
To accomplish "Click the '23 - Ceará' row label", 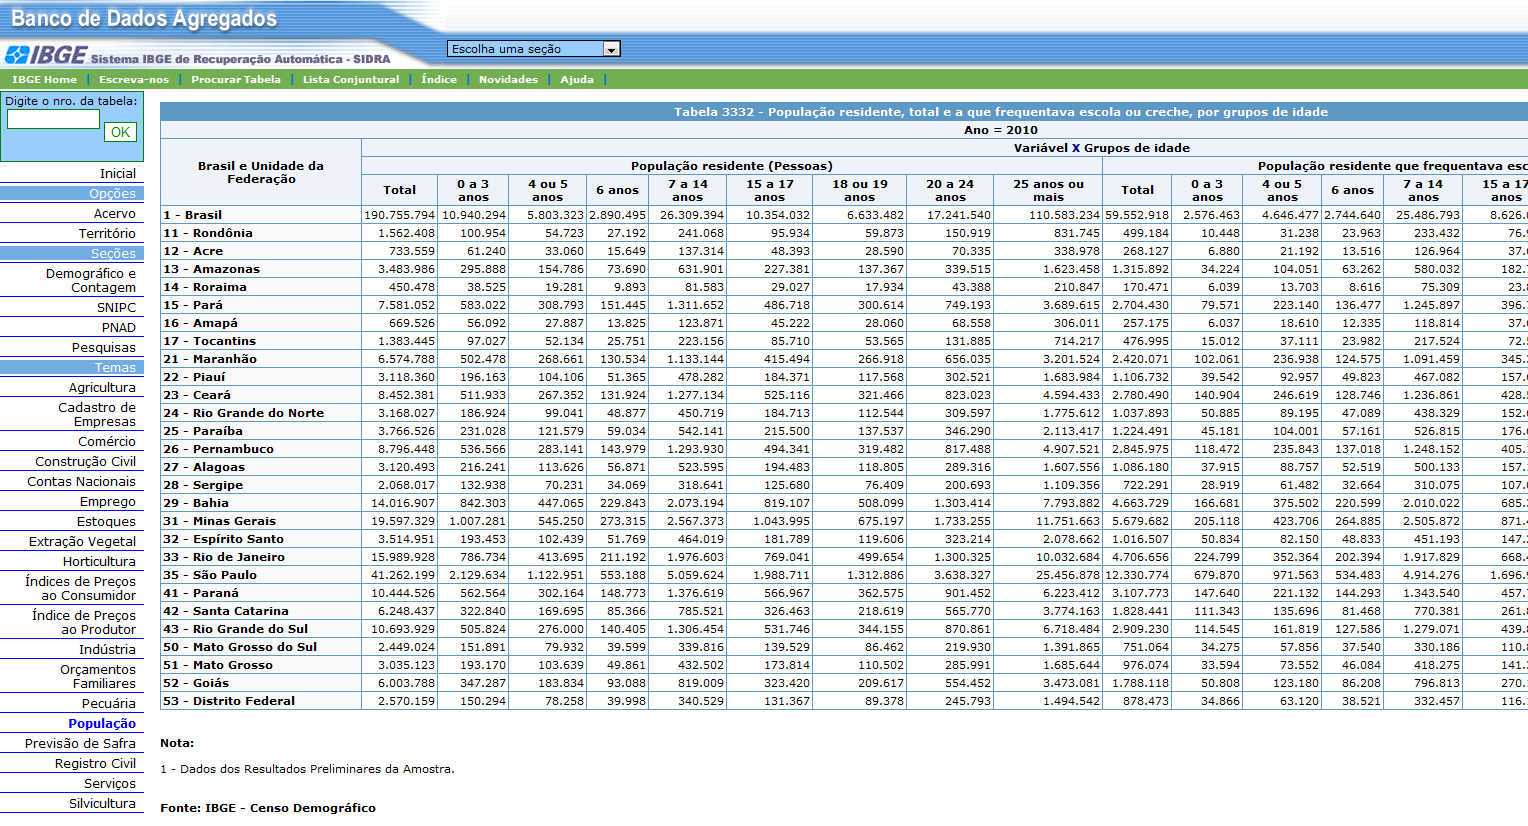I will click(x=197, y=395).
